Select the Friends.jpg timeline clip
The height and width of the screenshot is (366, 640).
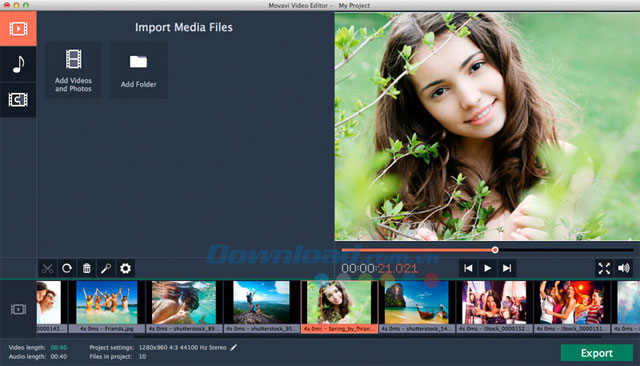pyautogui.click(x=107, y=306)
